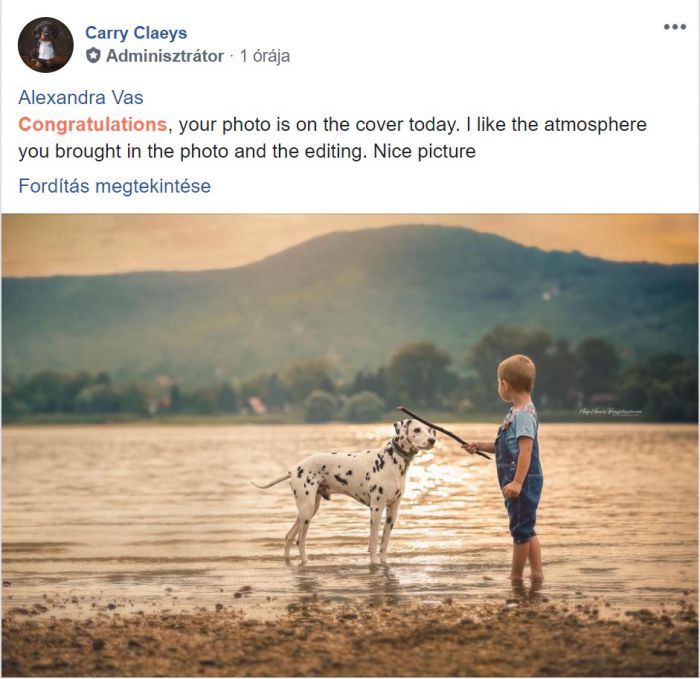700x679 pixels.
Task: Click the post text mentioning 'Nice picture'
Action: click(x=420, y=152)
